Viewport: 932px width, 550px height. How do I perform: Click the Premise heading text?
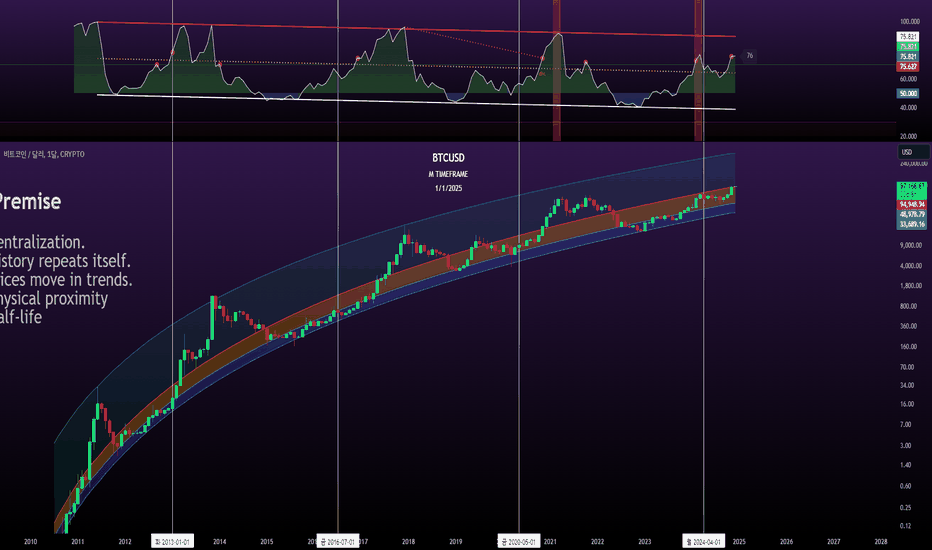coord(30,202)
